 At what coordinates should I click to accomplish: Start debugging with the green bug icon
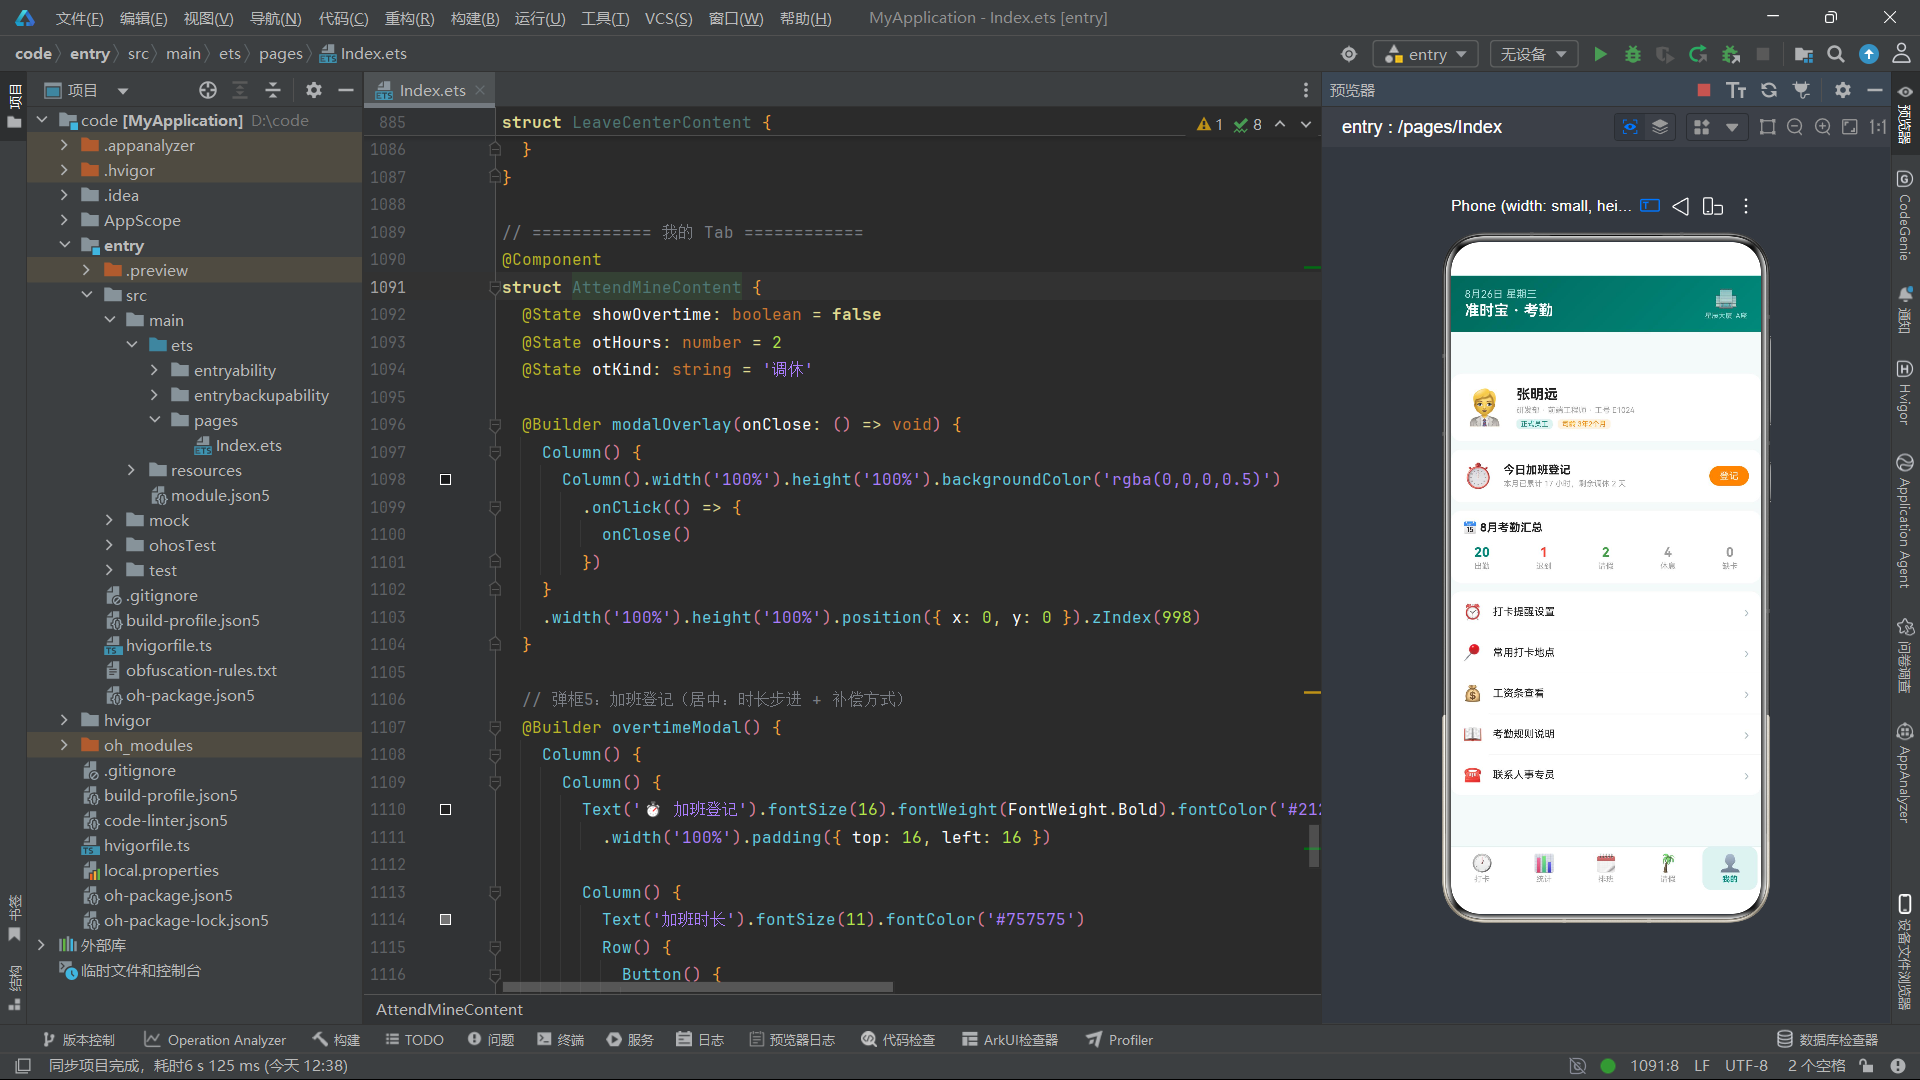click(x=1632, y=54)
